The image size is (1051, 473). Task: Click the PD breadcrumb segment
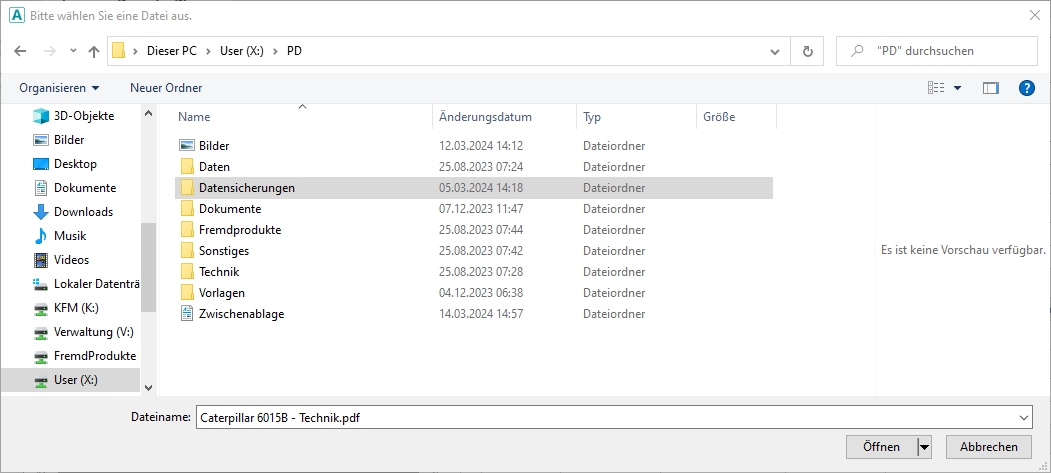click(x=294, y=51)
